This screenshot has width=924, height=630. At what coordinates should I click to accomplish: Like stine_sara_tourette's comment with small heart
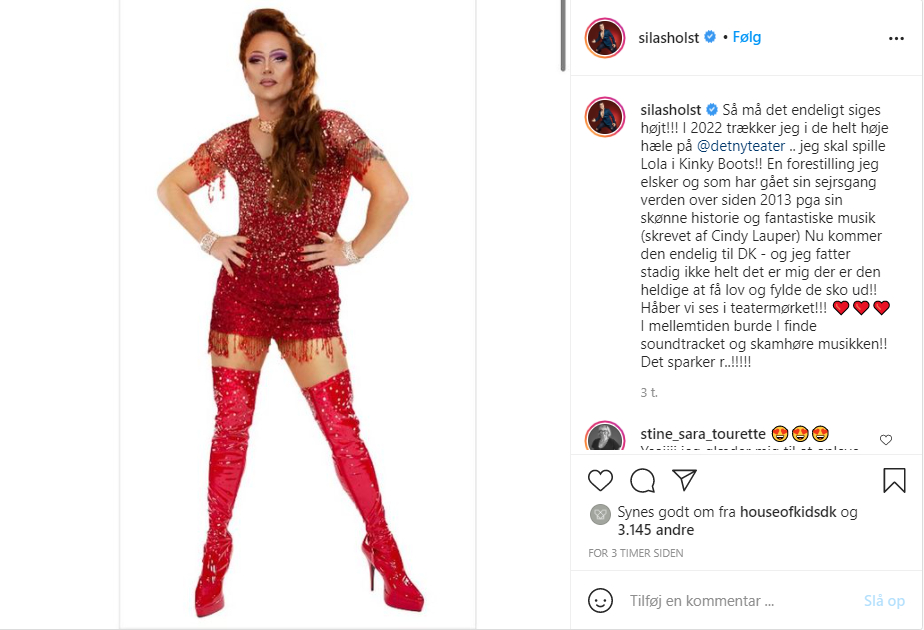tap(886, 440)
